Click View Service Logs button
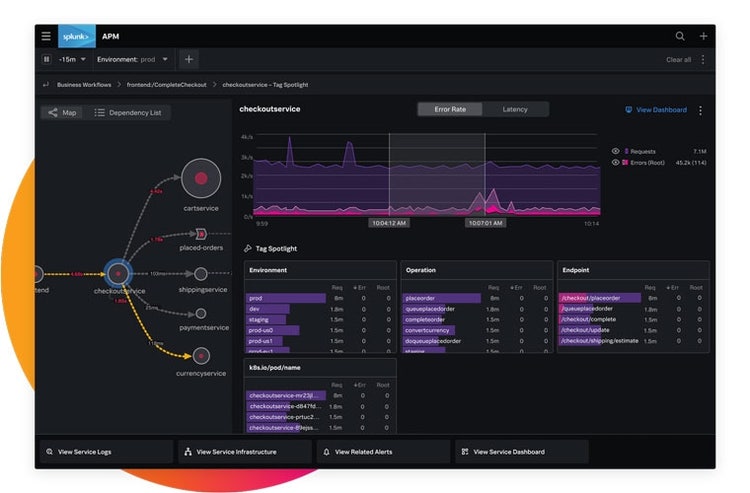The width and height of the screenshot is (750, 493). tap(105, 452)
